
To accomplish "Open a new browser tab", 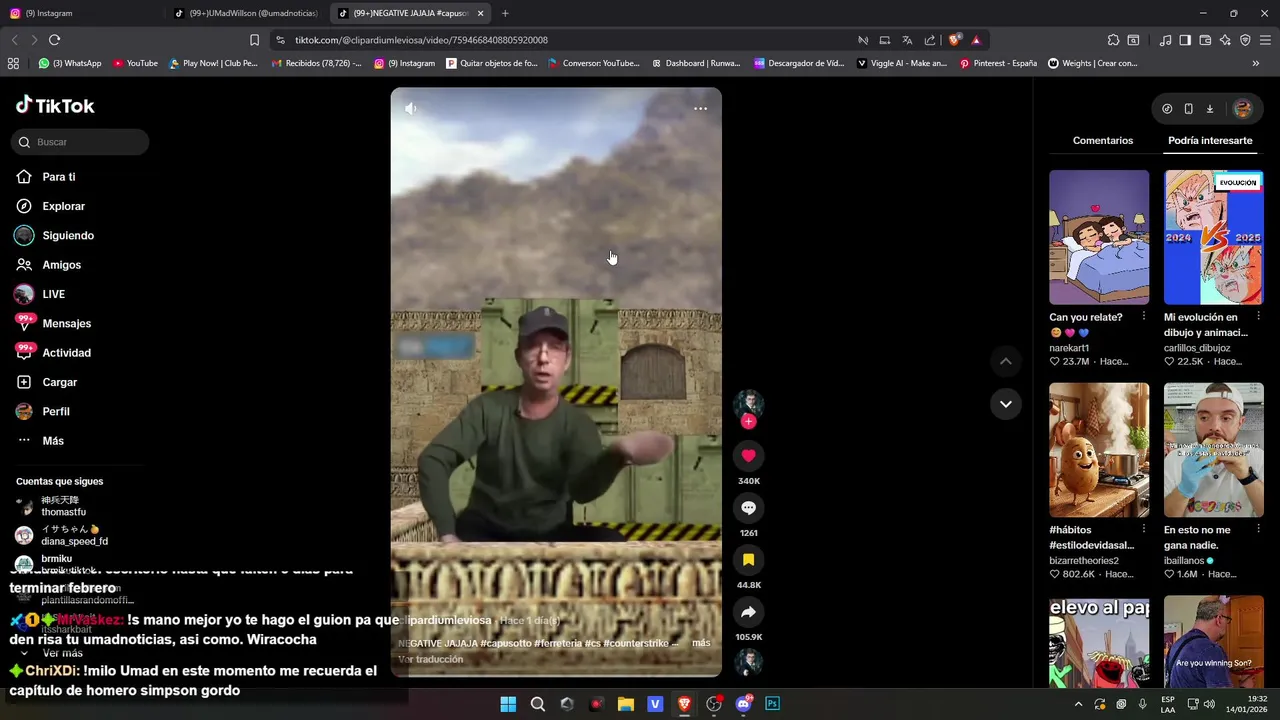I will pyautogui.click(x=505, y=13).
